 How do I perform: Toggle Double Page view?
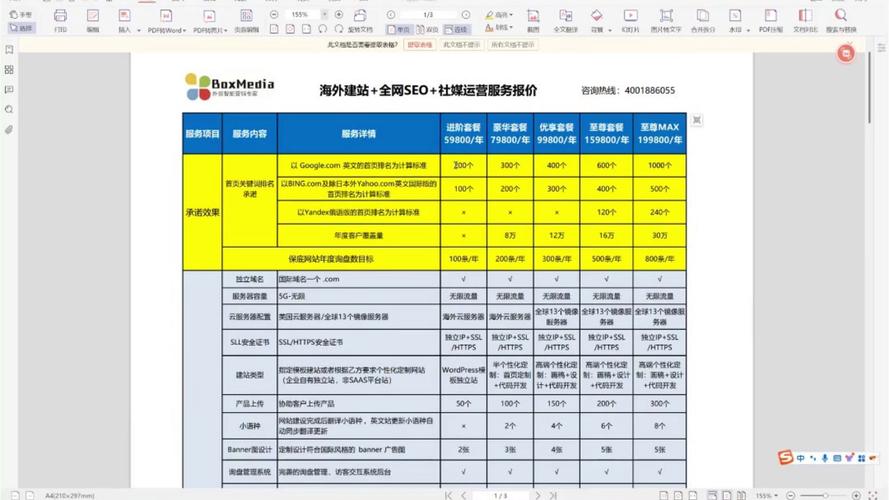[427, 29]
